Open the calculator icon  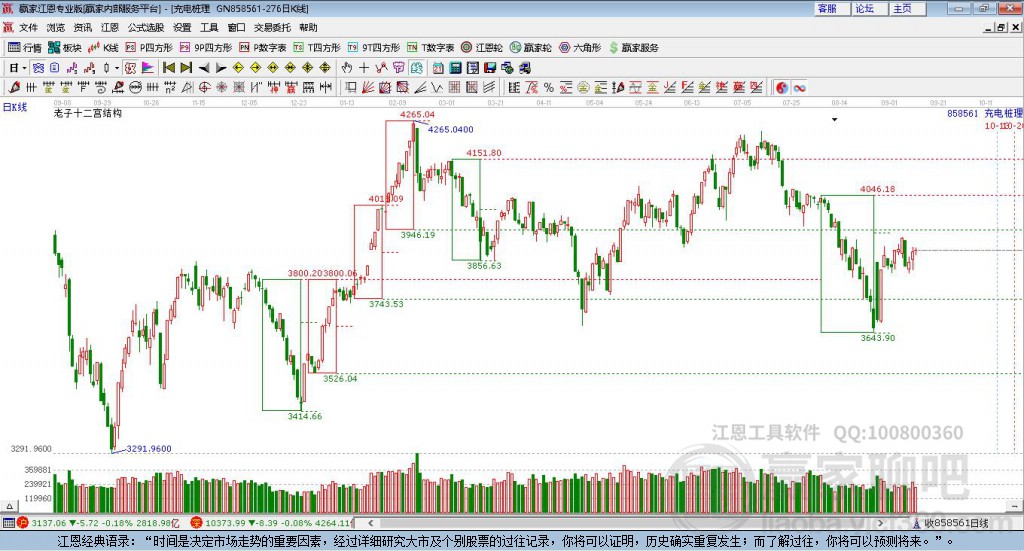click(456, 68)
